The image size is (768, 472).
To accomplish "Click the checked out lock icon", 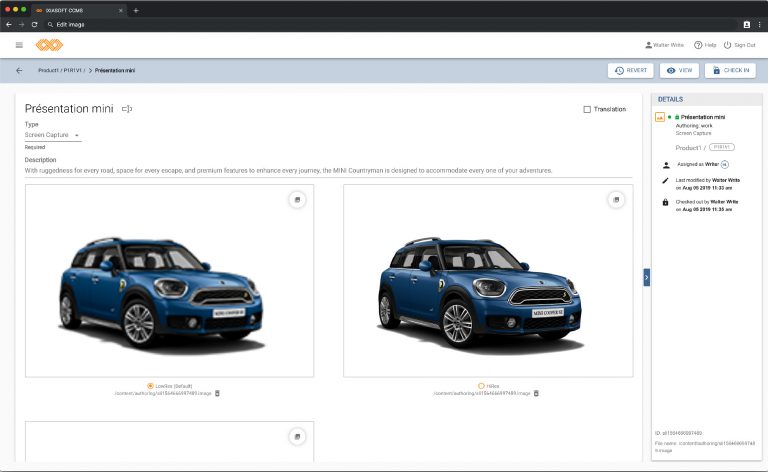I will (x=665, y=202).
